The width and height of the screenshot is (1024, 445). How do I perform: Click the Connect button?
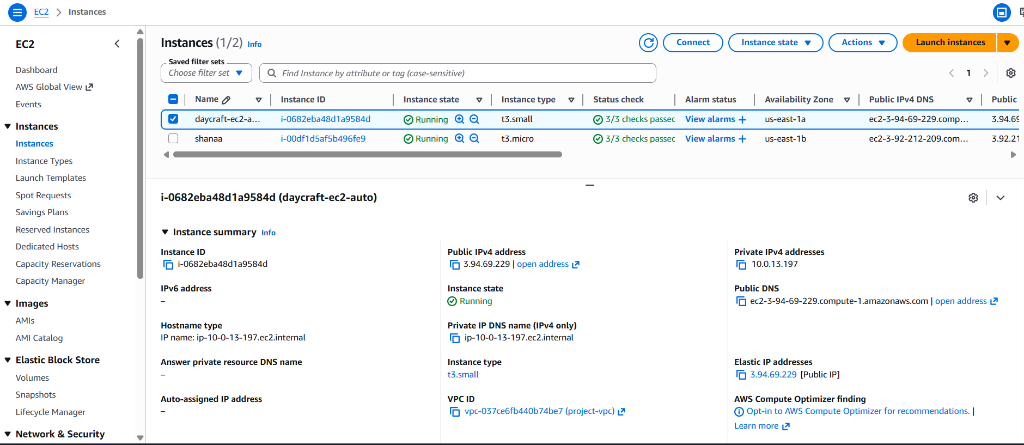point(693,42)
